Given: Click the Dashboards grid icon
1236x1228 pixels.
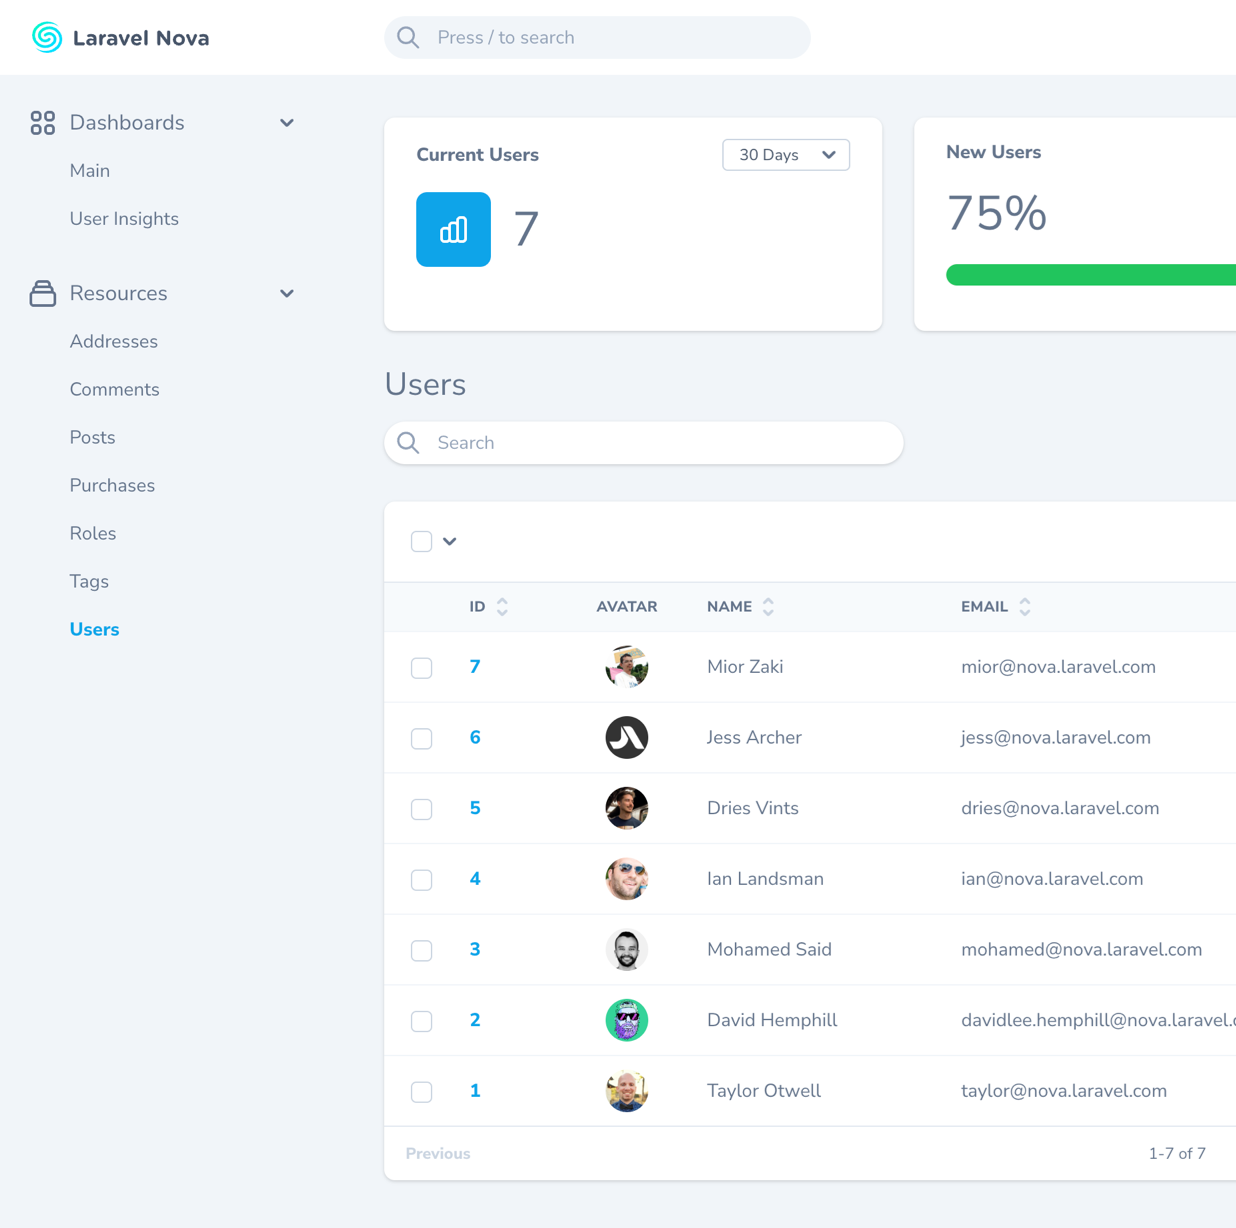Looking at the screenshot, I should pos(42,123).
